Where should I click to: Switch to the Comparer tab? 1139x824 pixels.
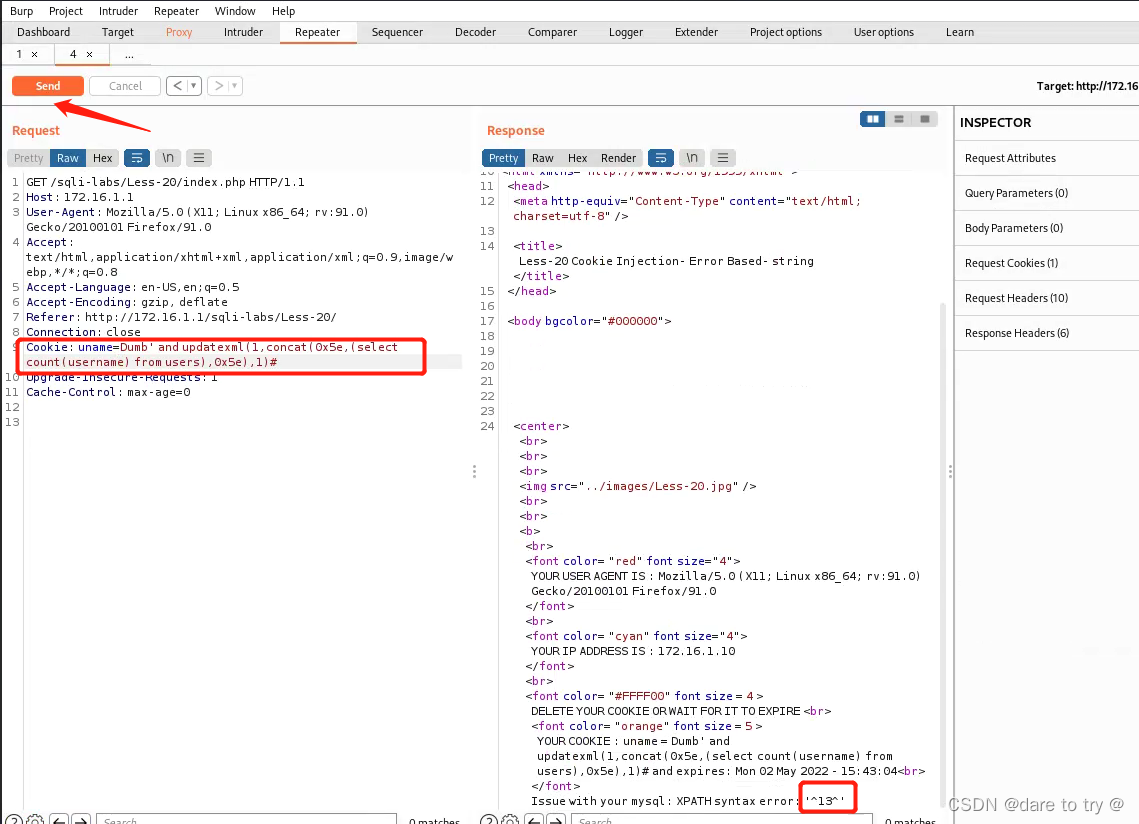[552, 32]
